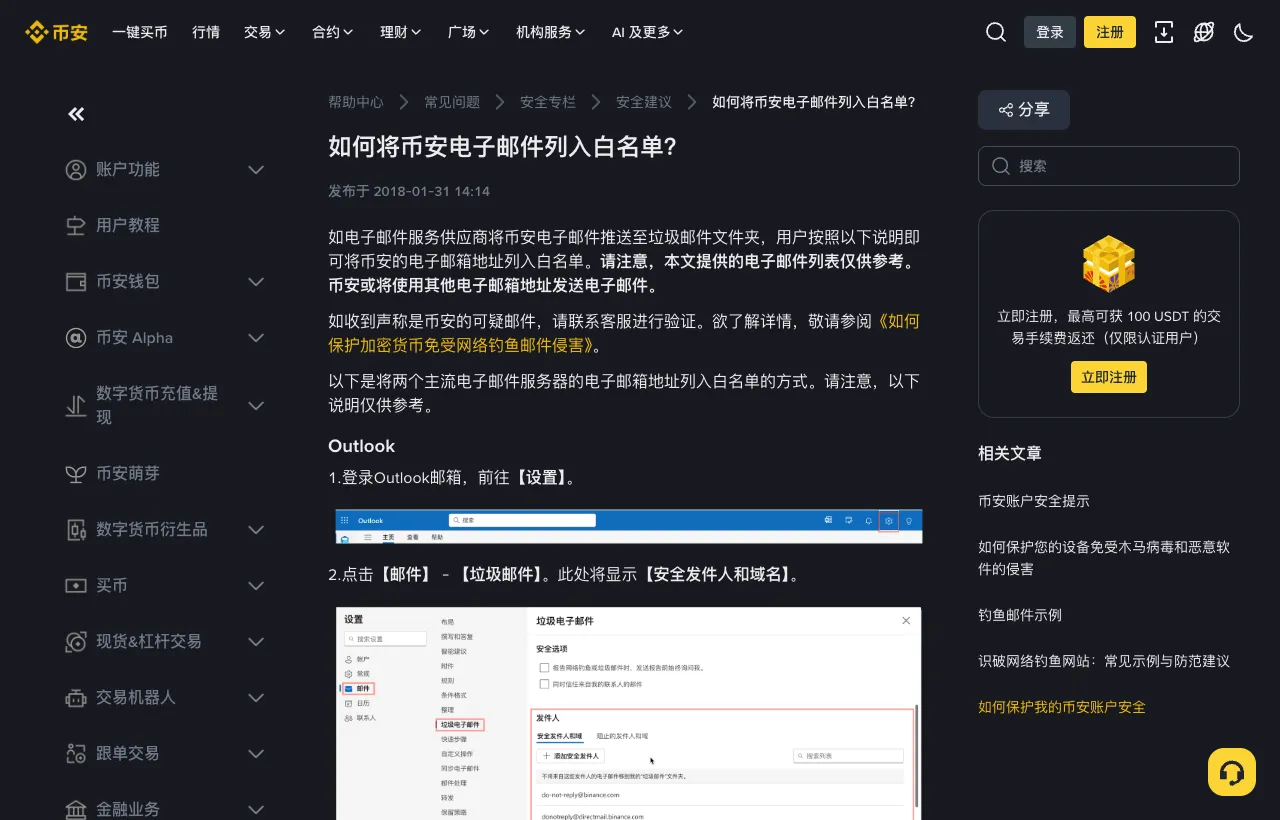1280x820 pixels.
Task: Click the 登录 button
Action: (1050, 32)
